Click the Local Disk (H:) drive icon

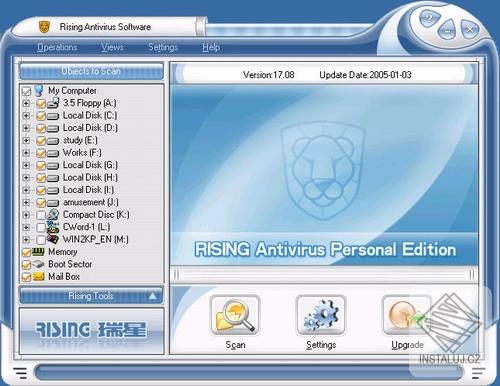pos(53,178)
